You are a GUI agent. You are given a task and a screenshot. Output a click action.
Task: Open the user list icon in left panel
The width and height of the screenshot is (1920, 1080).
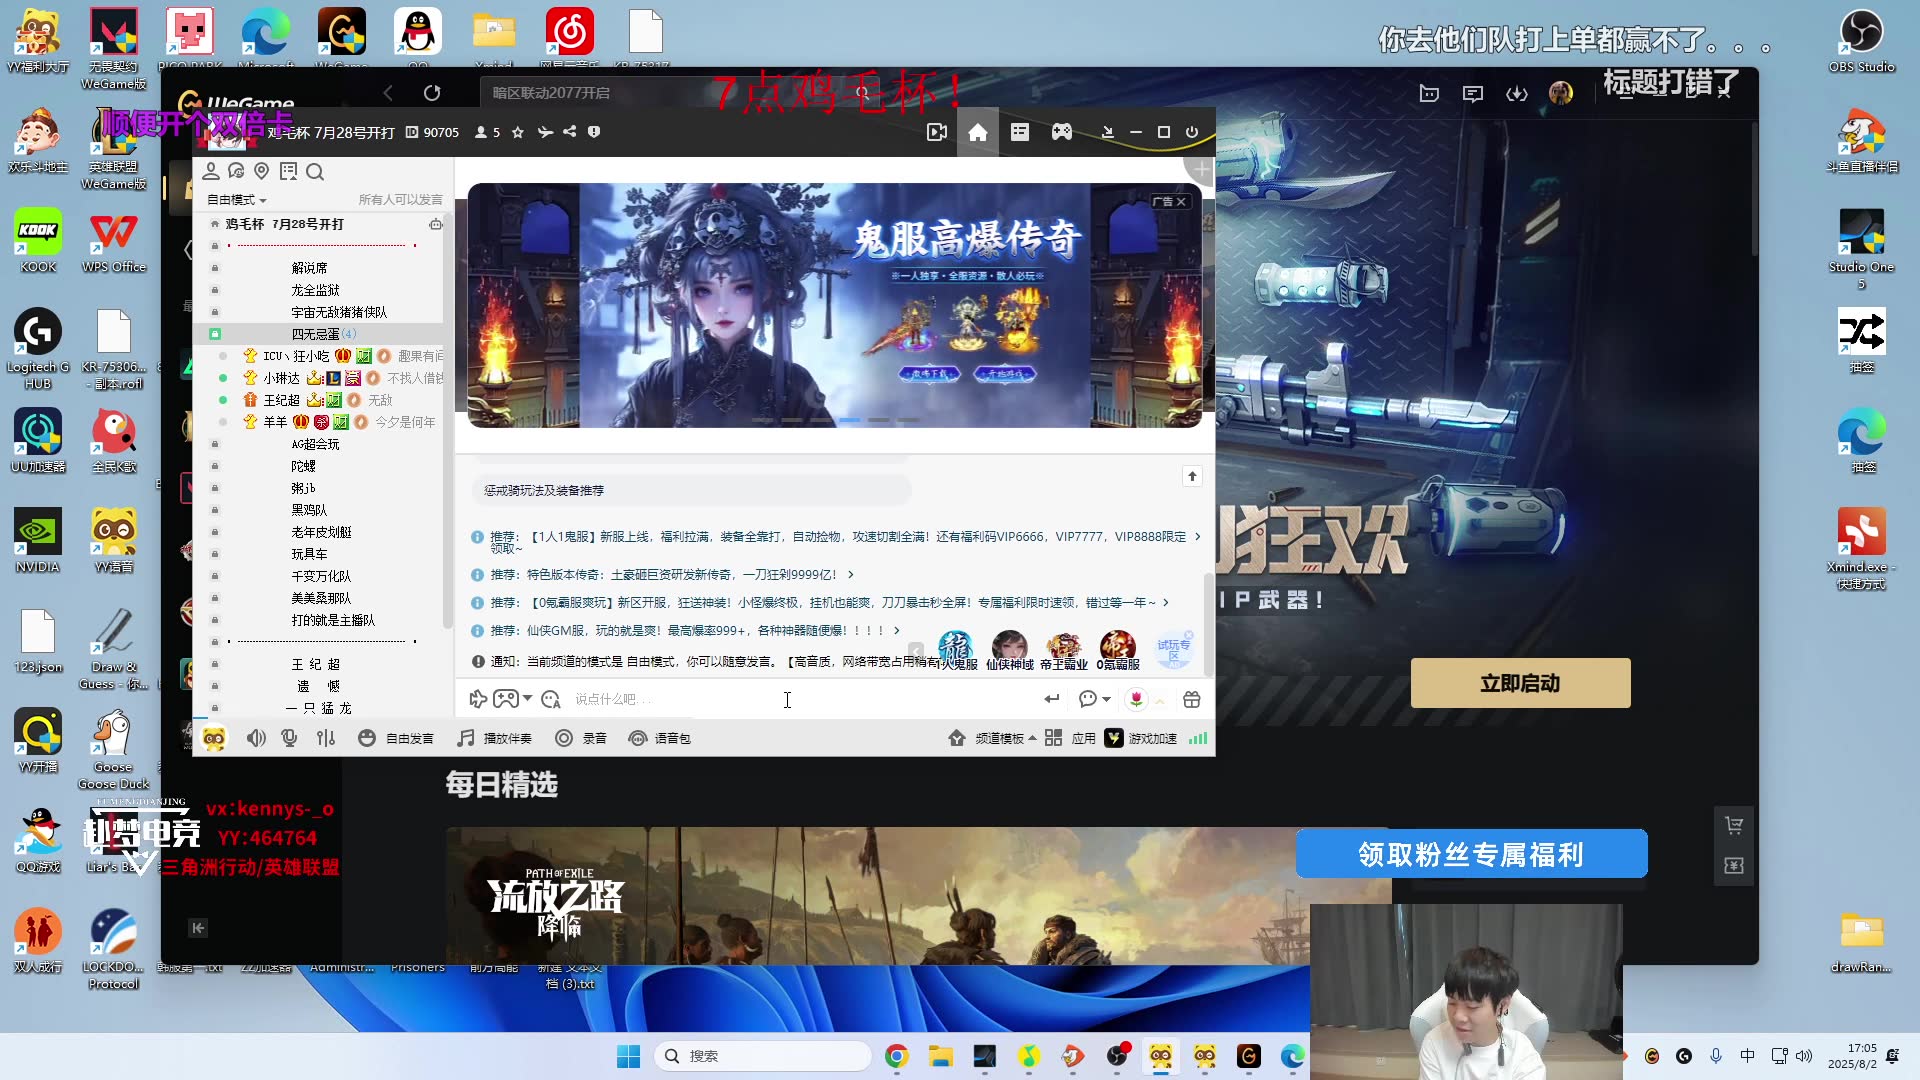click(211, 171)
